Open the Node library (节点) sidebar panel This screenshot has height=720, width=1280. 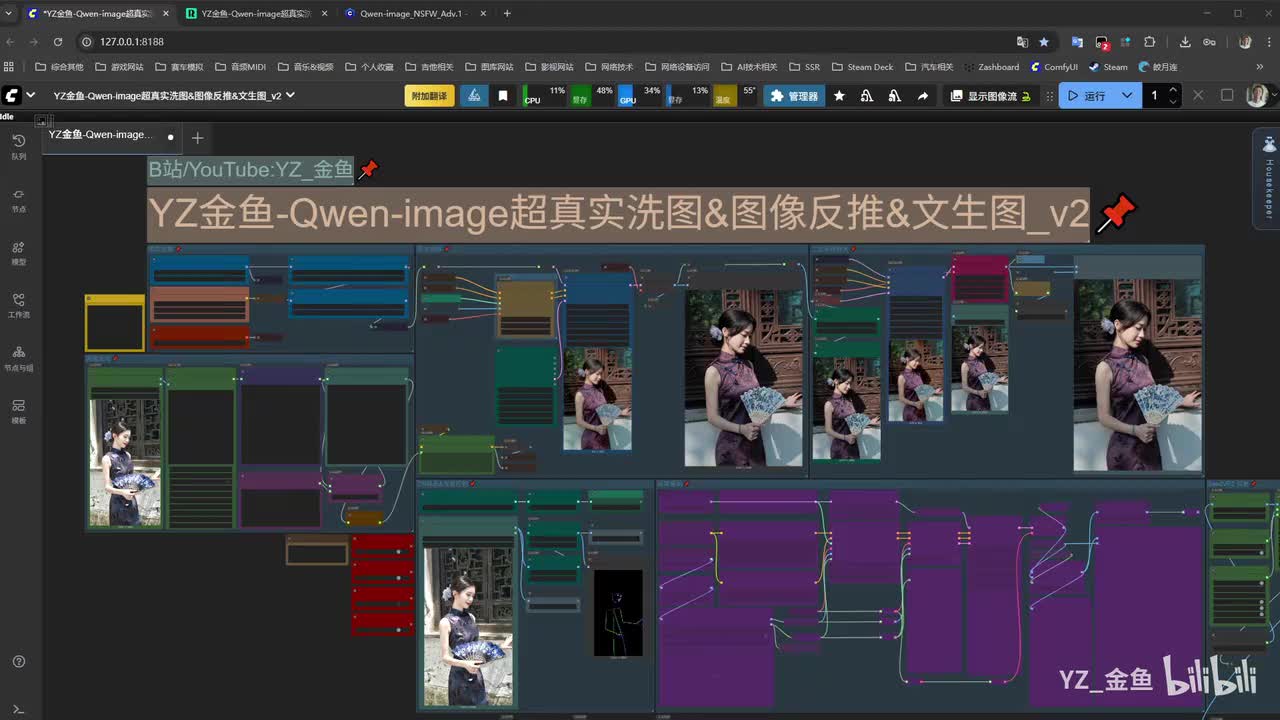pyautogui.click(x=19, y=199)
